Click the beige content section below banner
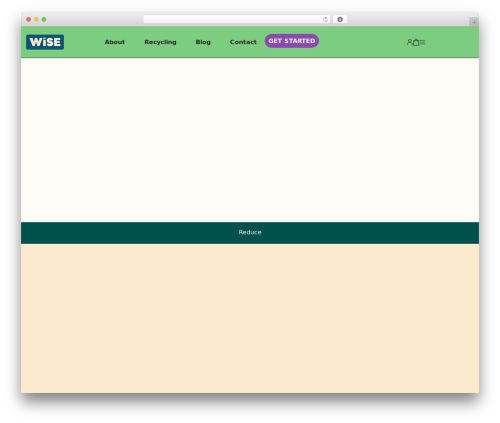 coord(250,318)
